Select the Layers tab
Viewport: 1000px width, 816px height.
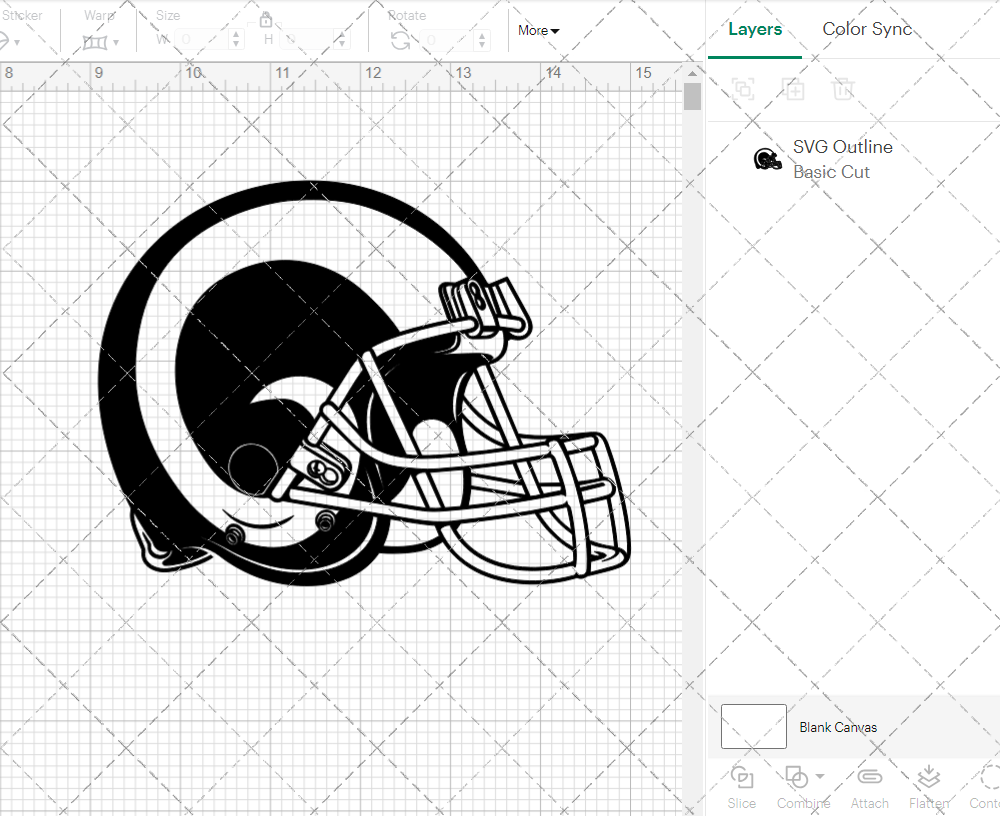755,29
